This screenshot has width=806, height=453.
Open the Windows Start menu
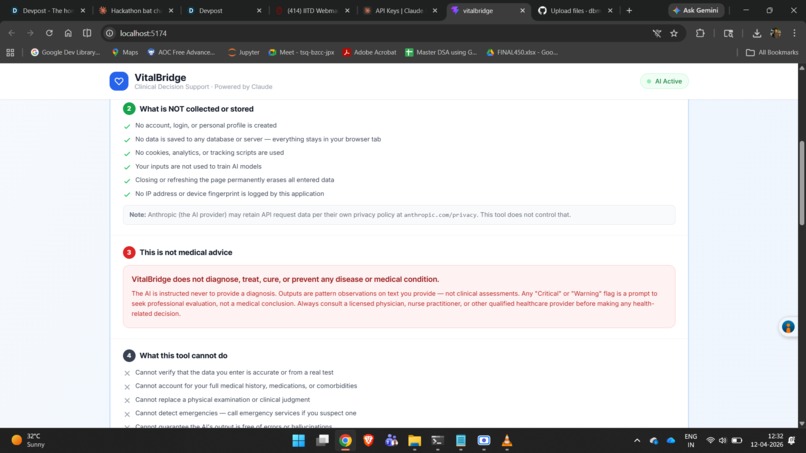point(299,441)
